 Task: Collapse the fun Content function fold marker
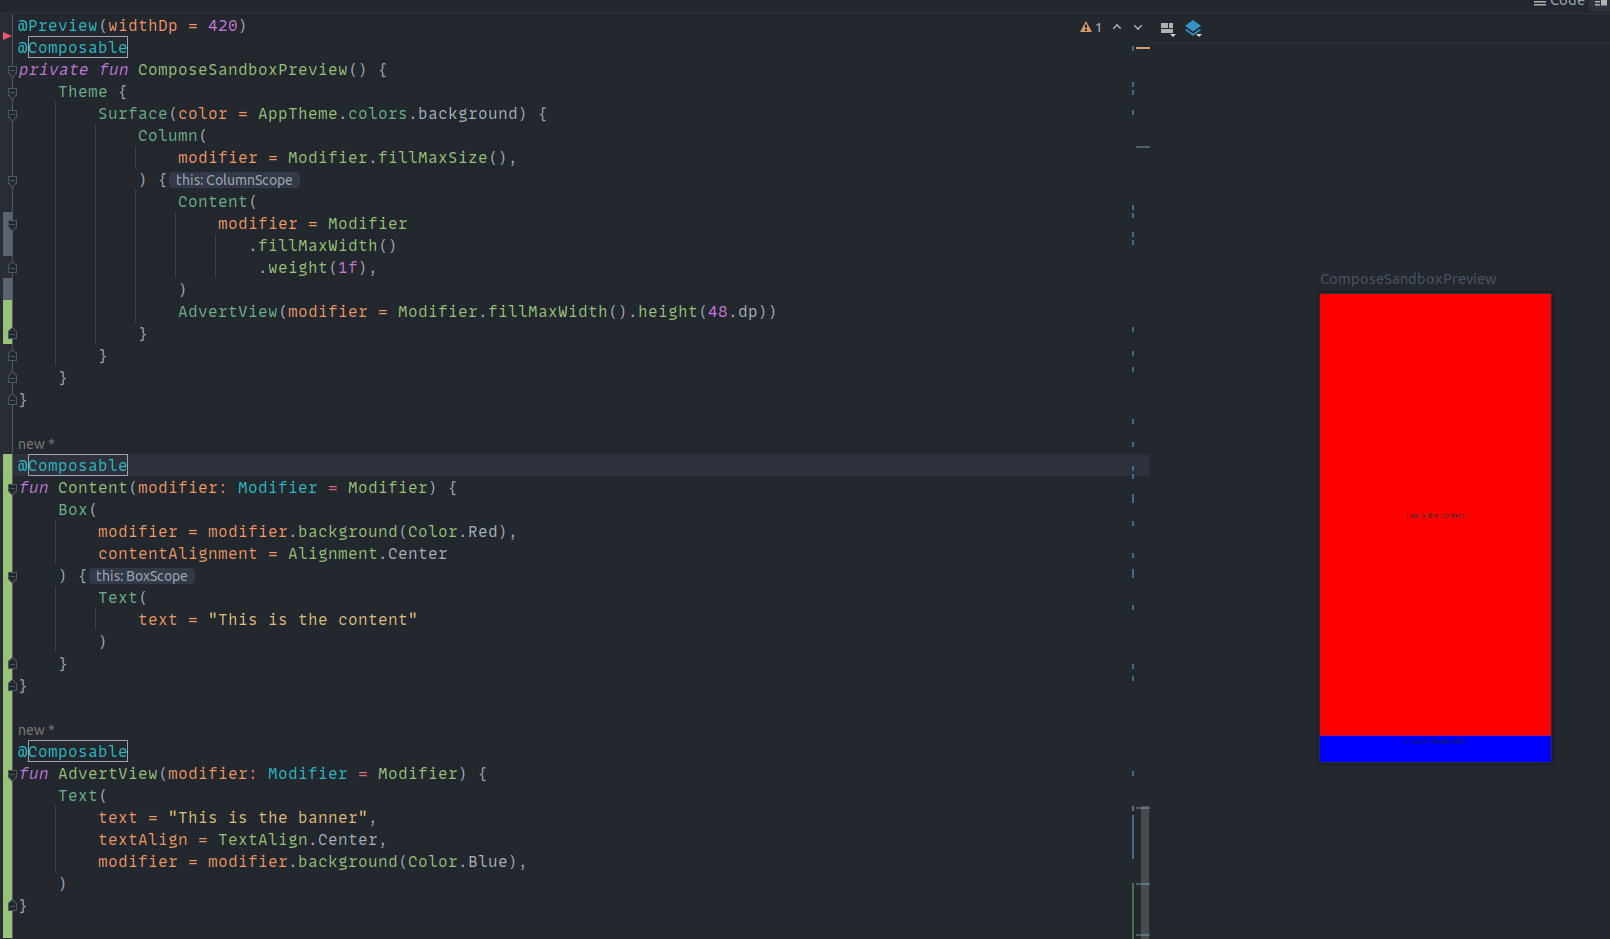point(12,488)
